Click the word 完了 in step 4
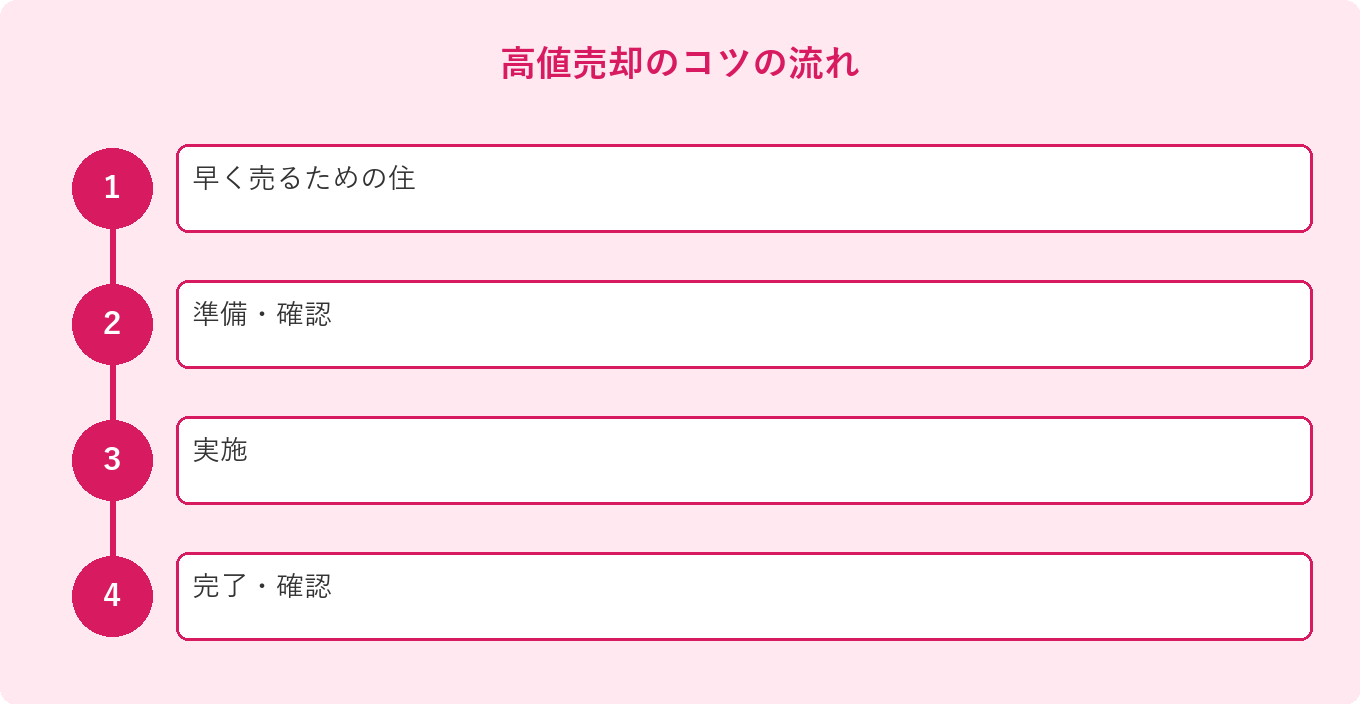Screen dimensions: 1360x704 220,586
